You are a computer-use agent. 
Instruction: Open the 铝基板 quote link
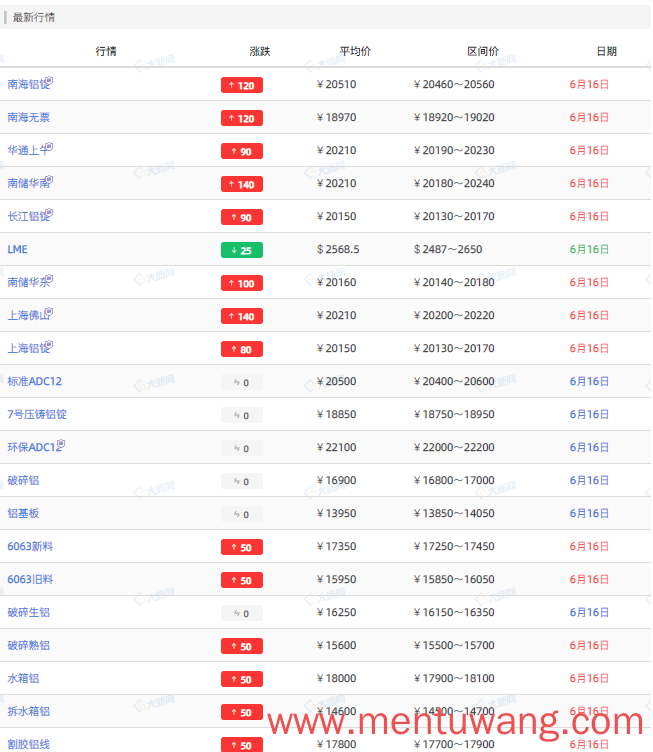click(23, 514)
